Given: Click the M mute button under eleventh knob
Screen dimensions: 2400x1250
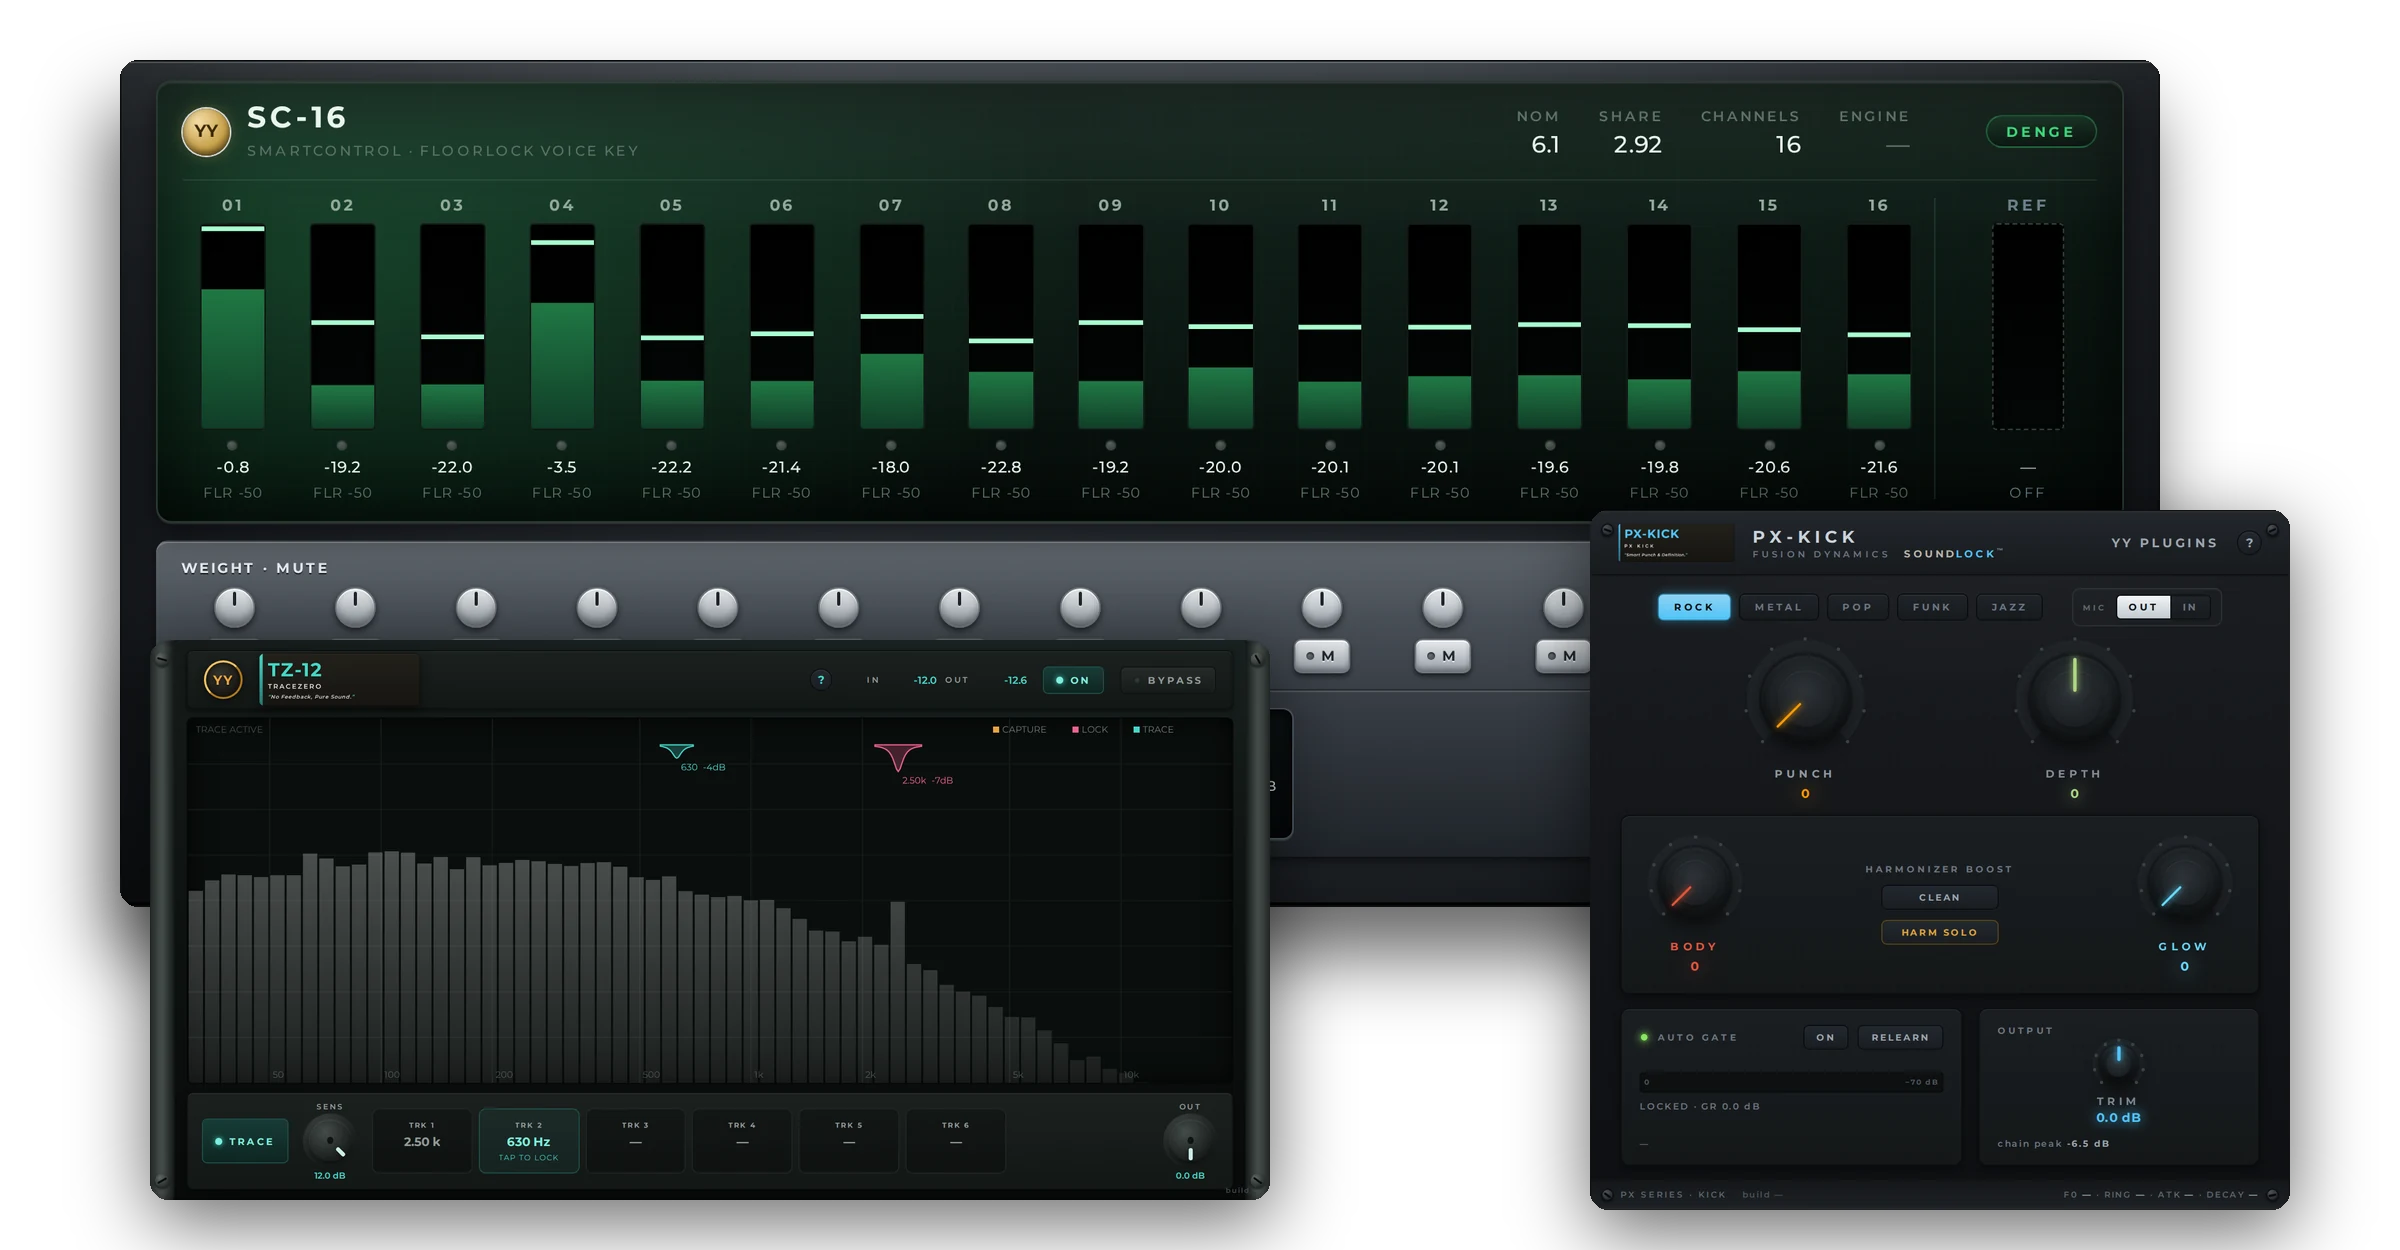Looking at the screenshot, I should tap(1442, 656).
